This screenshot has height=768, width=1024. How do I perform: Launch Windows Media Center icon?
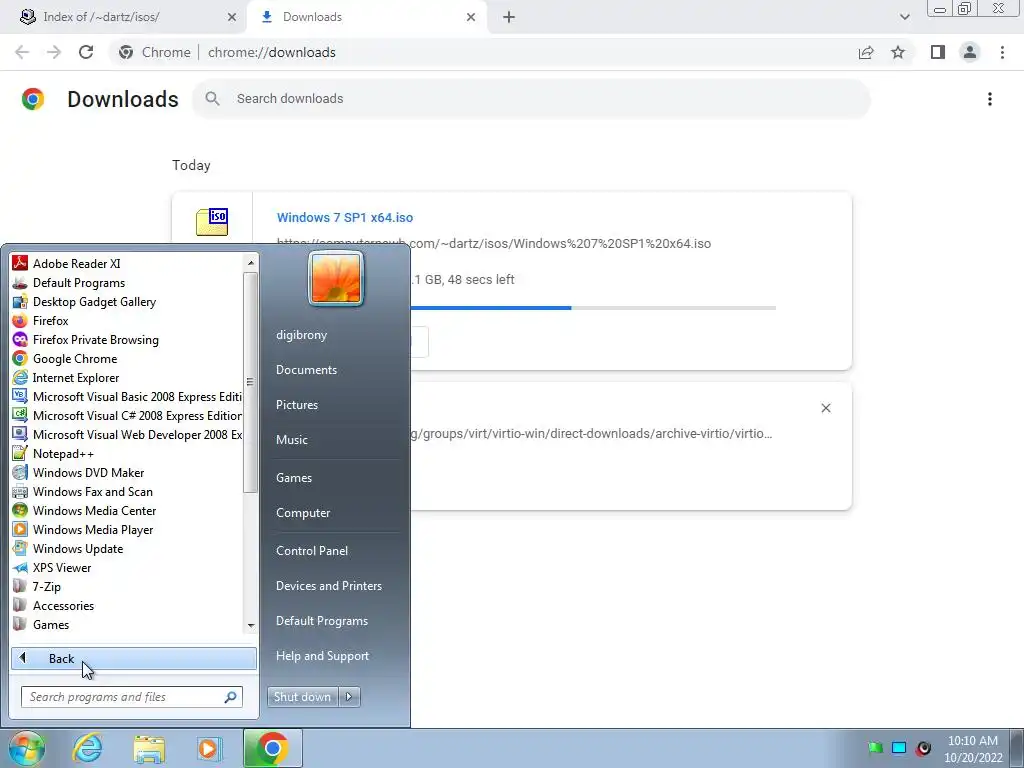[x=20, y=510]
